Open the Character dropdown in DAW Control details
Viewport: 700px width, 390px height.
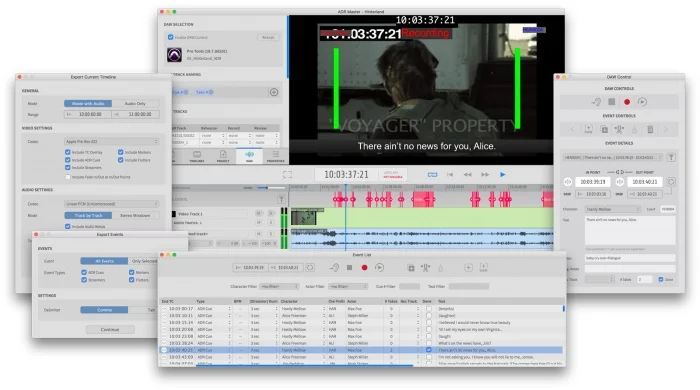[x=613, y=209]
